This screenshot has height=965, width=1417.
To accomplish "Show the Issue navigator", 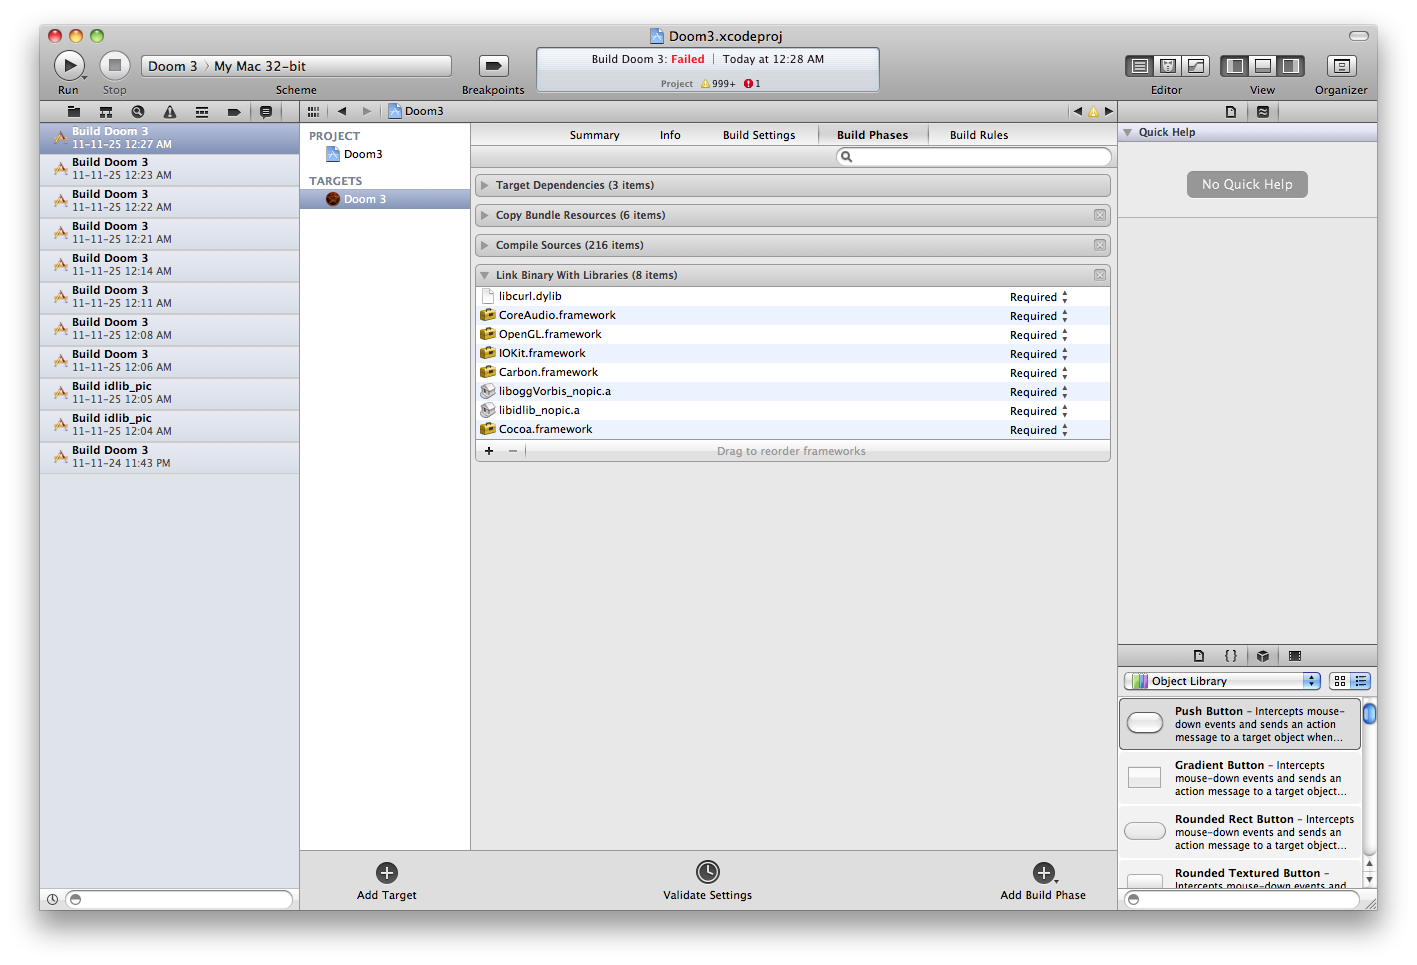I will (x=170, y=112).
